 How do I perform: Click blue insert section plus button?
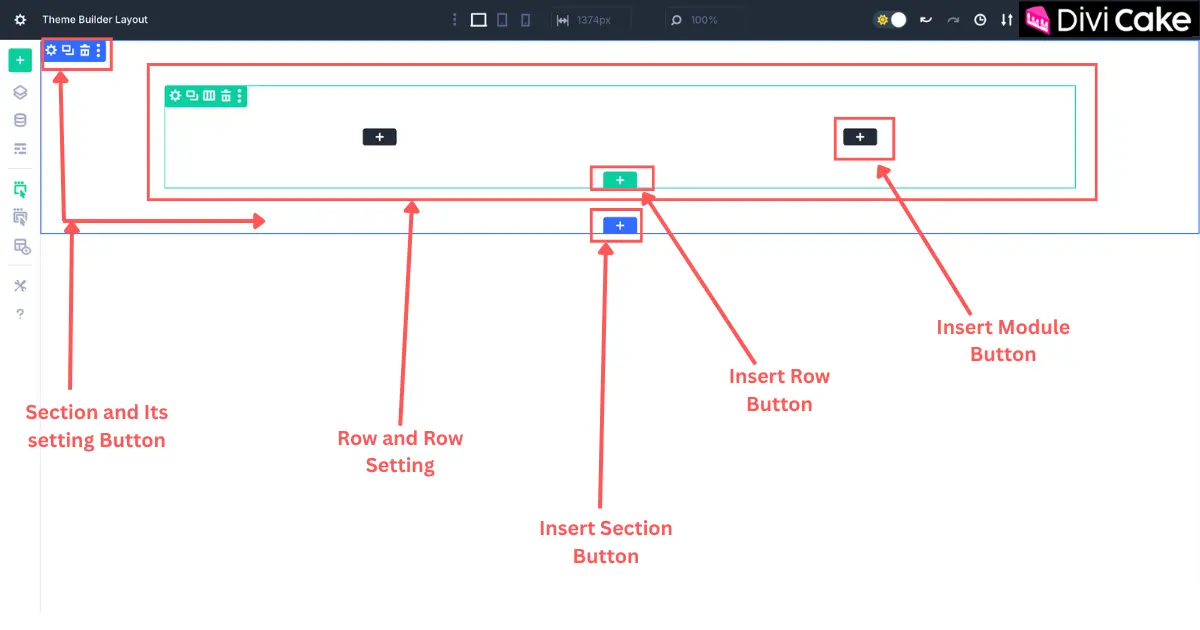(x=620, y=226)
